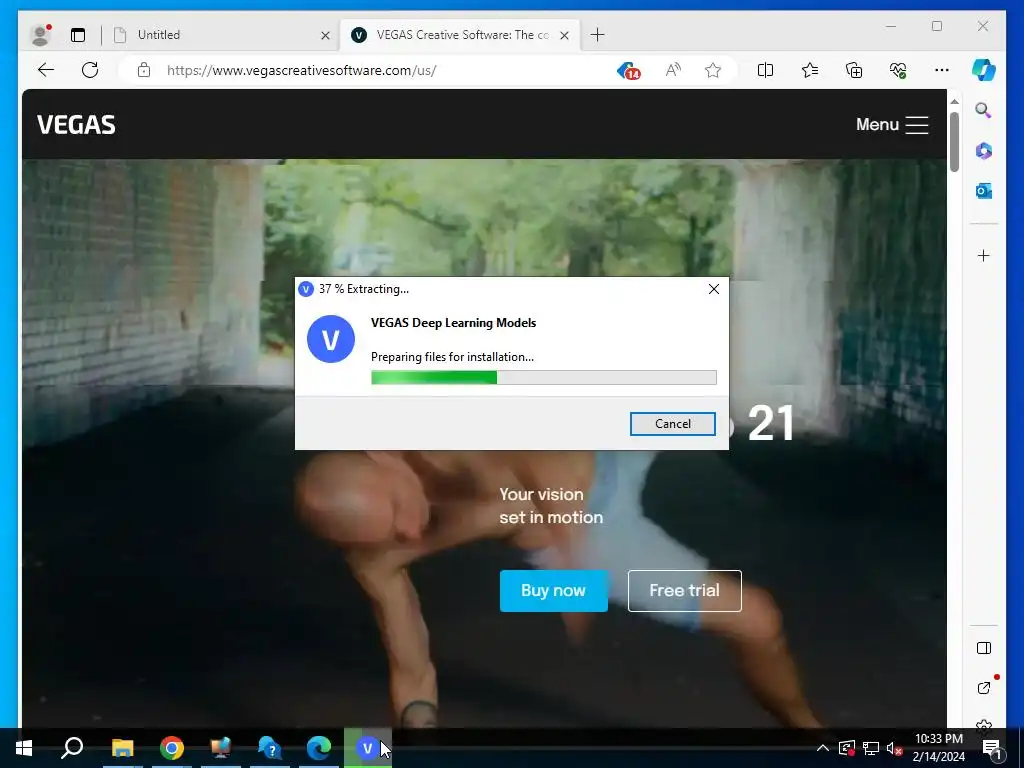Open Windows taskbar search
The width and height of the screenshot is (1024, 768).
point(72,748)
